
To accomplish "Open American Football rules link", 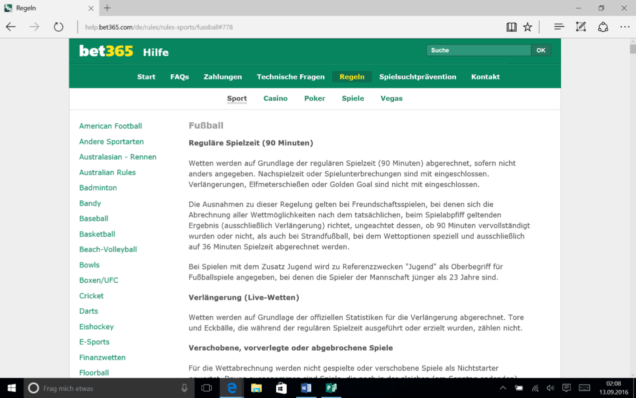I will click(x=110, y=126).
